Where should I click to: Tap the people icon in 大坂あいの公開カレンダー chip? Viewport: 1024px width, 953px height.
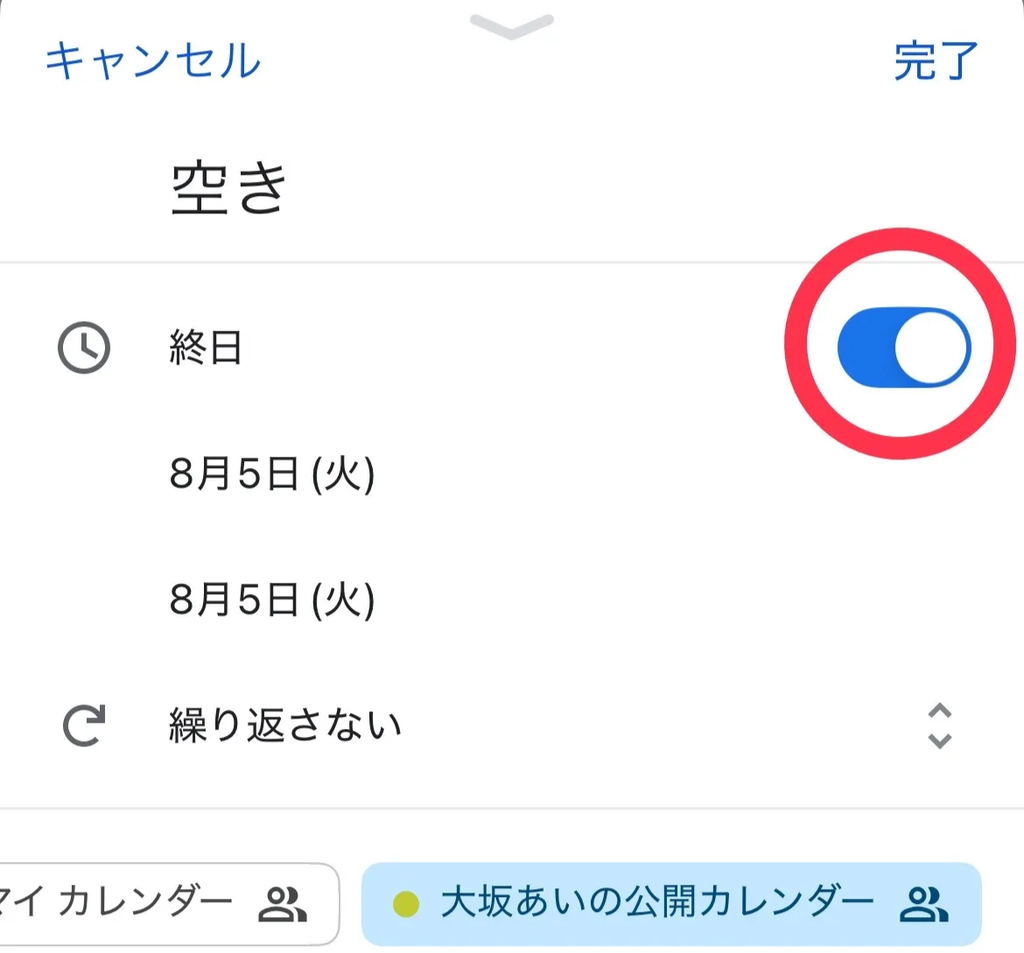coord(924,904)
